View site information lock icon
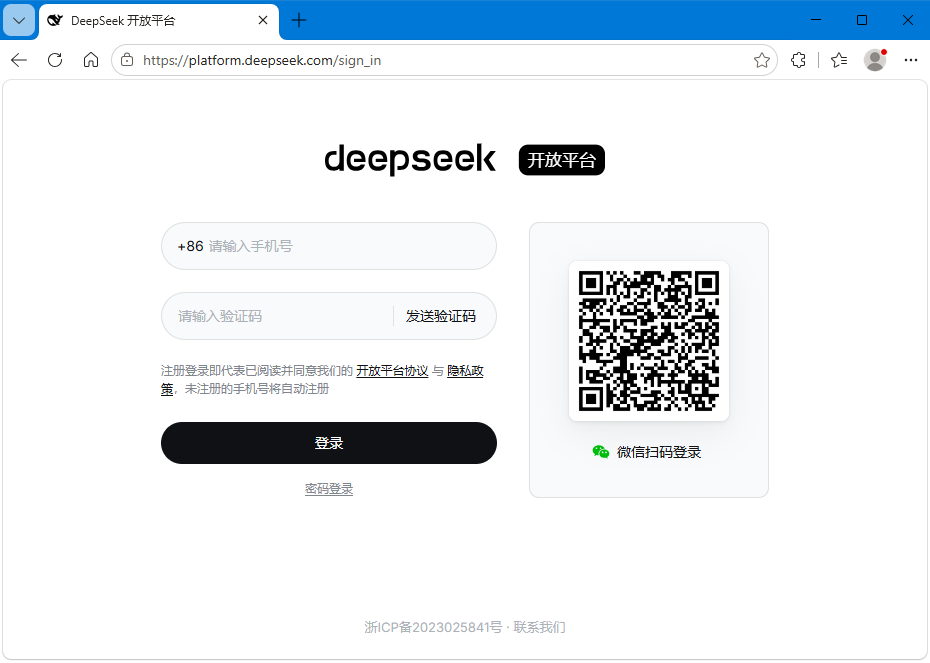The image size is (930, 663). [127, 60]
